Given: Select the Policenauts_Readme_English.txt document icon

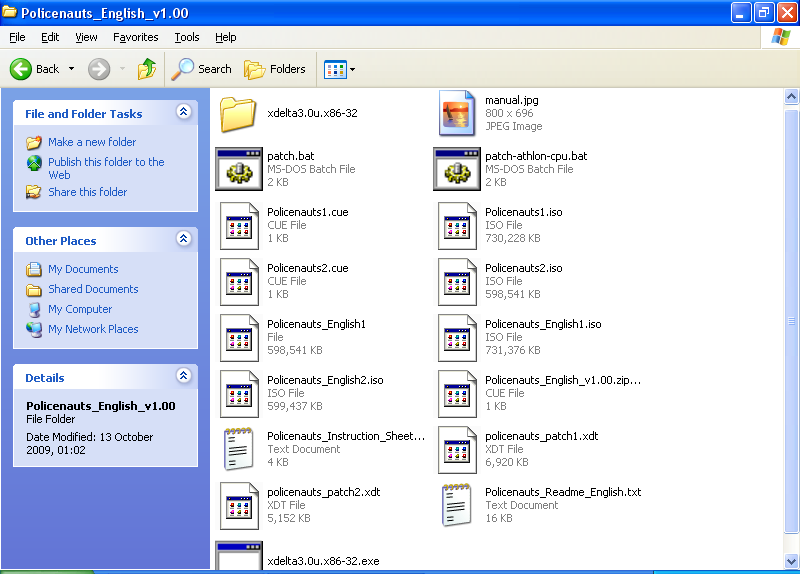Looking at the screenshot, I should pos(457,506).
